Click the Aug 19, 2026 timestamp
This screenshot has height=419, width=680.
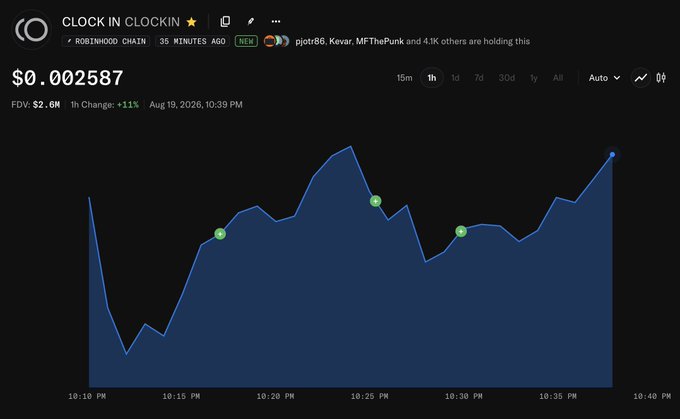pos(196,105)
